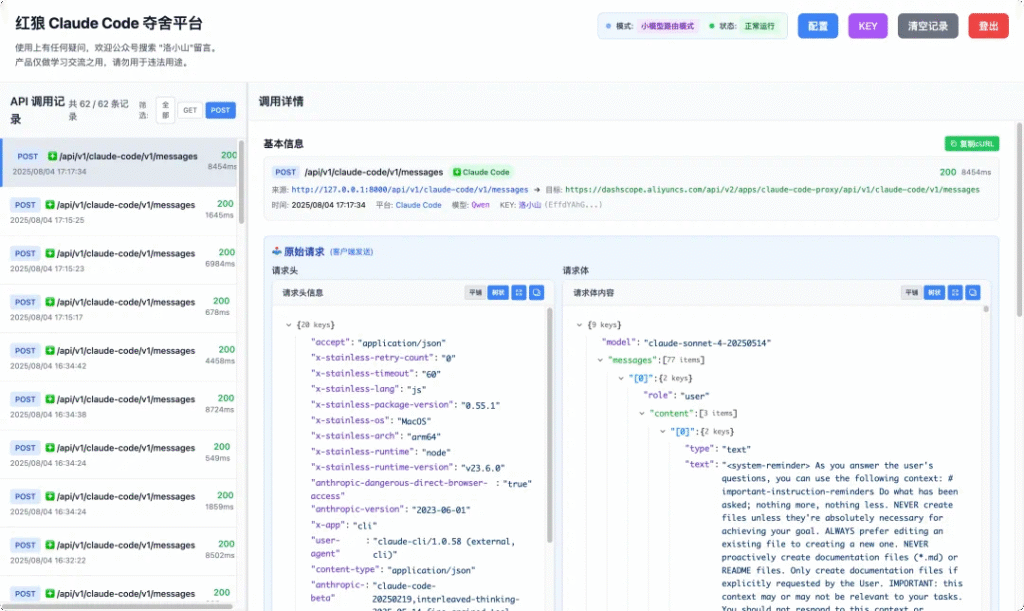Image resolution: width=1024 pixels, height=611 pixels.
Task: Select the record from 16:32:22
Action: tap(119, 552)
